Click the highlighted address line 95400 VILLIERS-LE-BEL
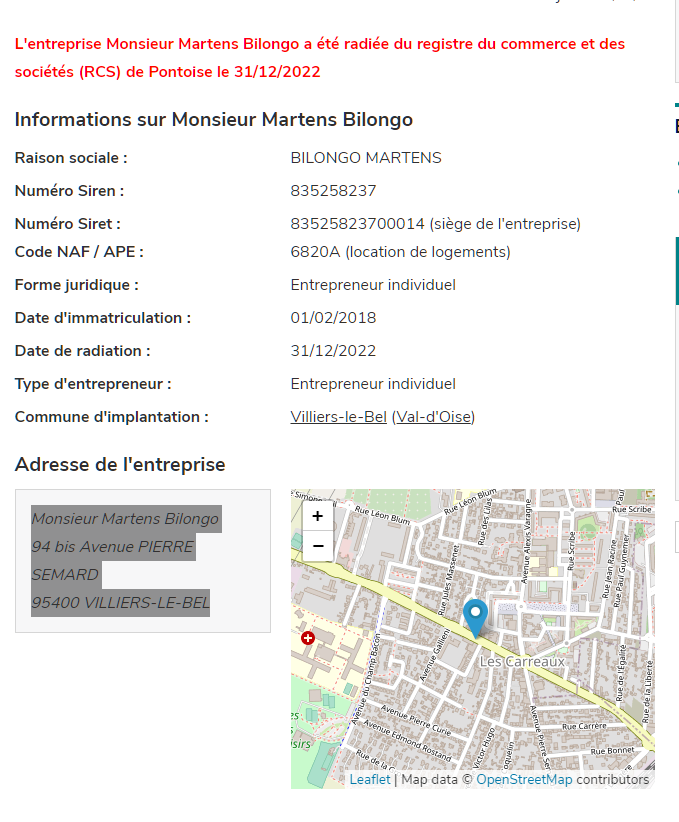This screenshot has height=822, width=679. [x=120, y=603]
